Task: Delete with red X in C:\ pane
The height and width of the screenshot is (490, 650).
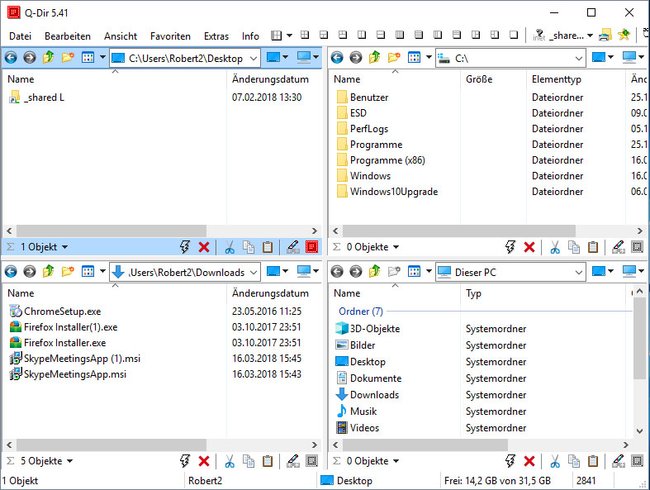Action: pos(529,247)
